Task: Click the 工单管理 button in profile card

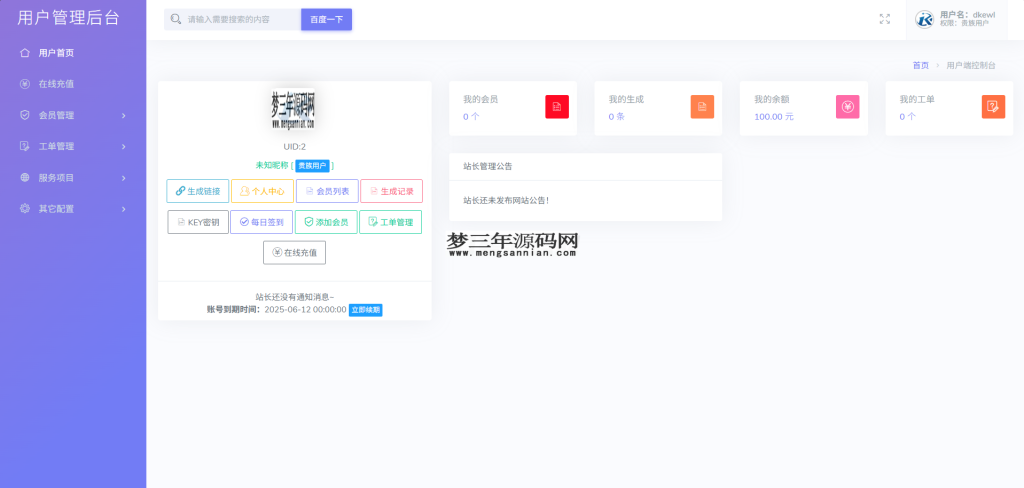Action: 391,222
